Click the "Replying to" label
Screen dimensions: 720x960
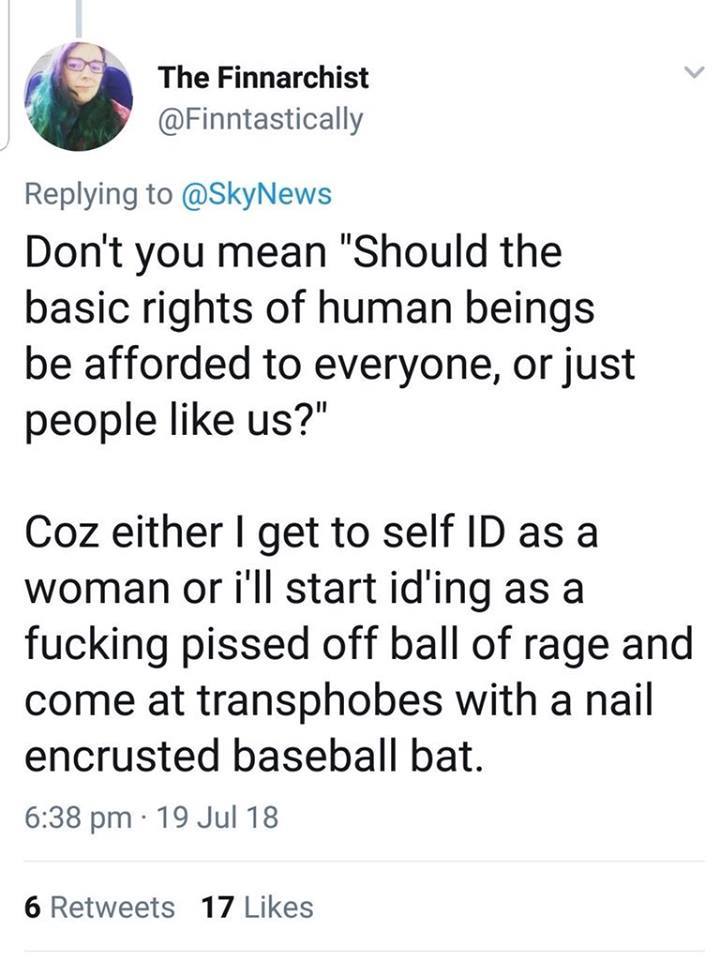(99, 193)
